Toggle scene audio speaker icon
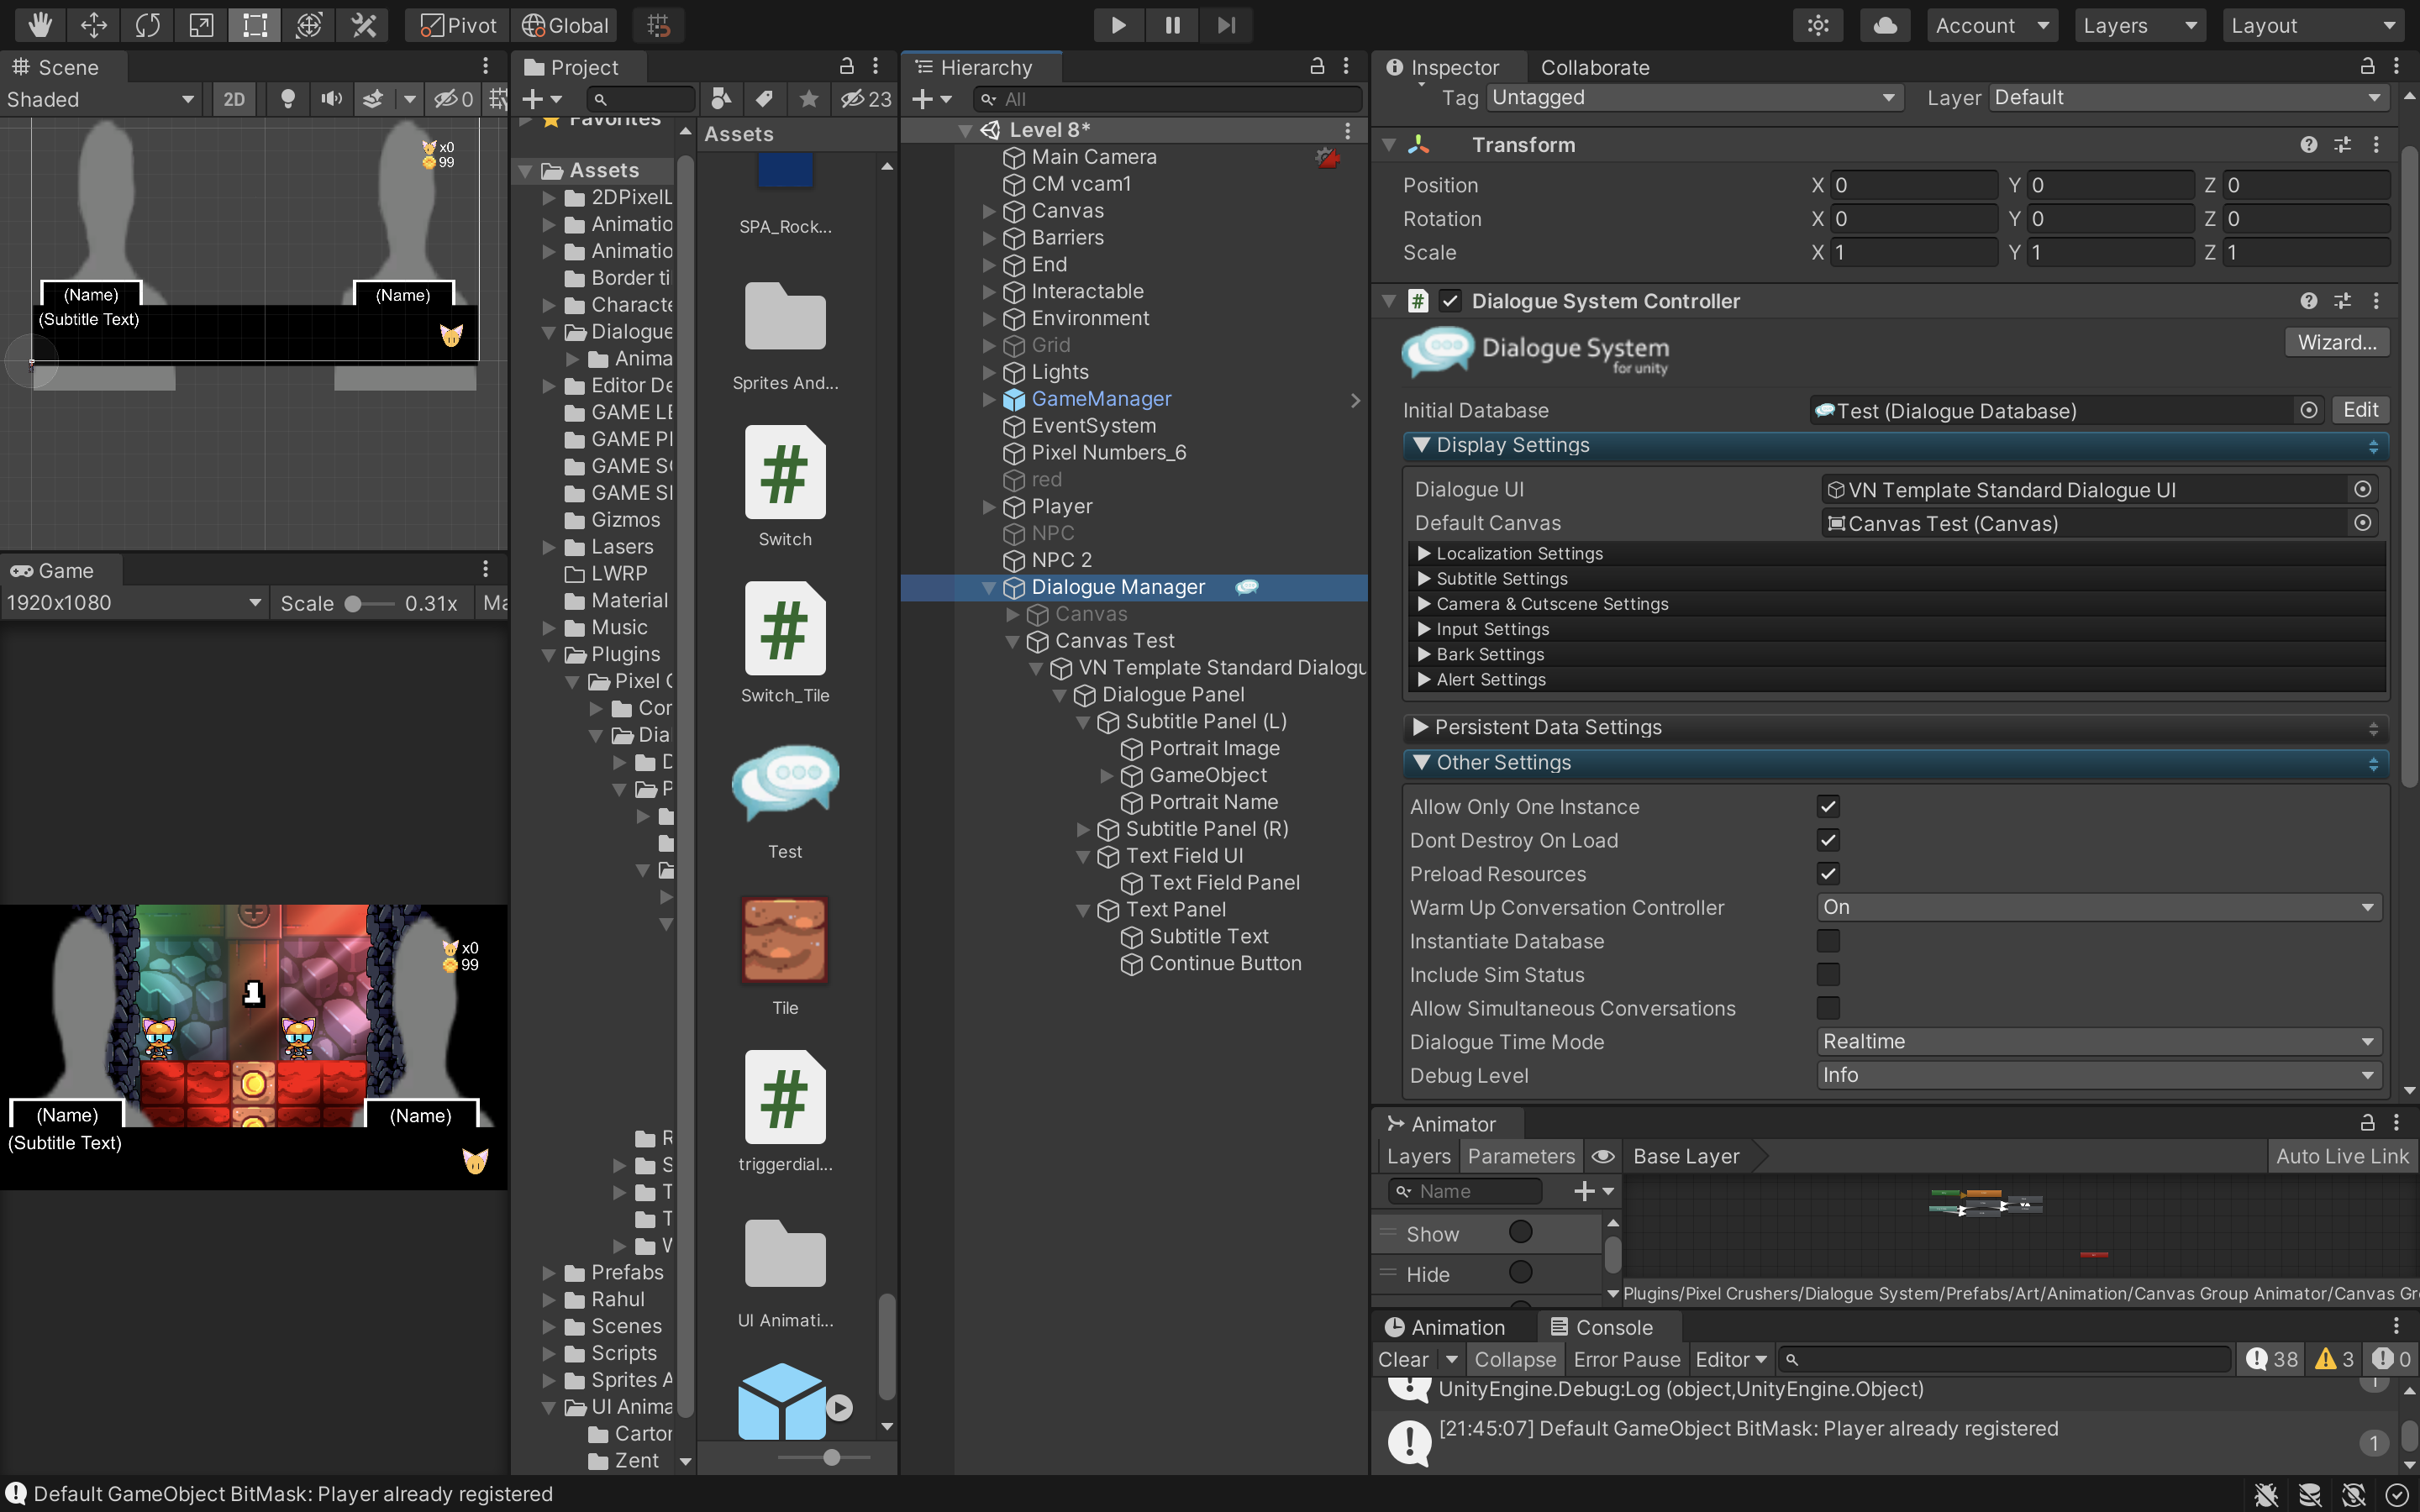This screenshot has width=2420, height=1512. pyautogui.click(x=331, y=99)
